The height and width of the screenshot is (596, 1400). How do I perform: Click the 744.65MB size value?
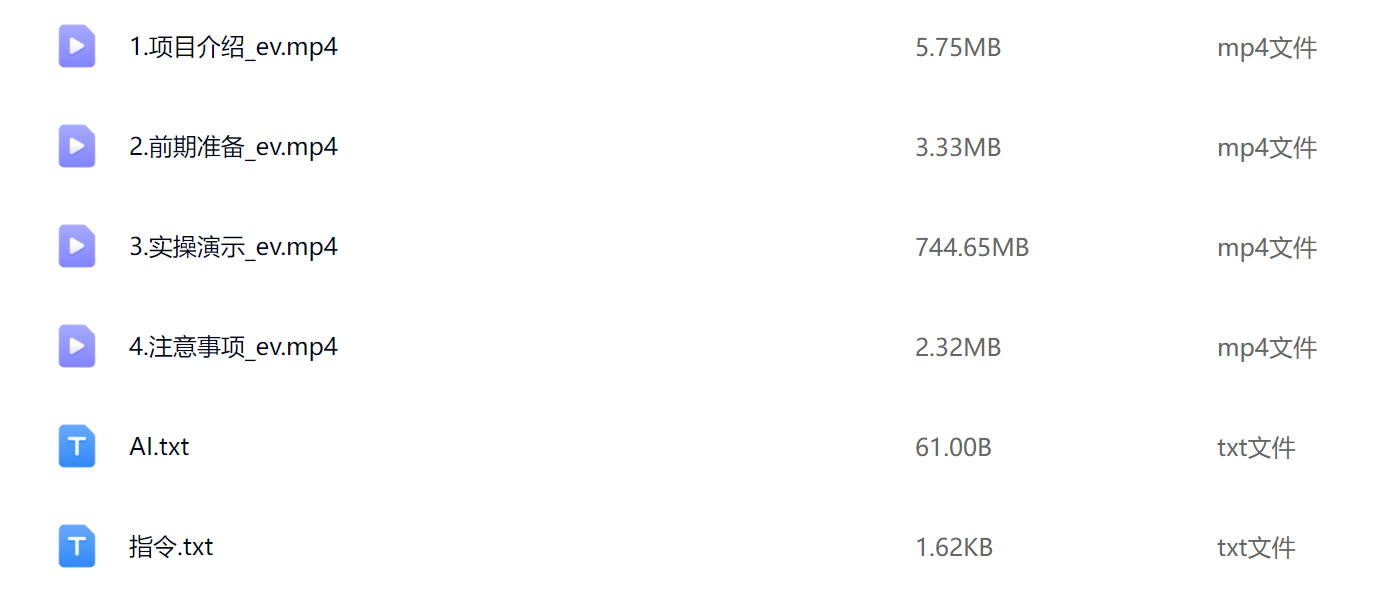point(972,247)
